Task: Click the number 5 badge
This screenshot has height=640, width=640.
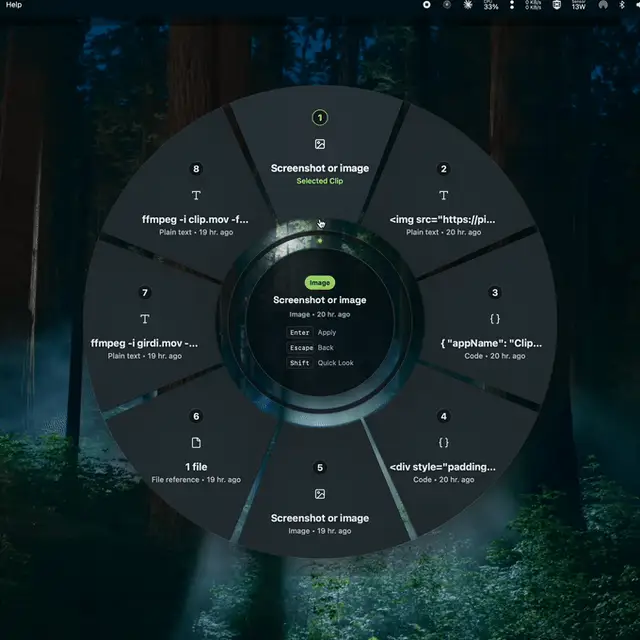Action: 320,467
